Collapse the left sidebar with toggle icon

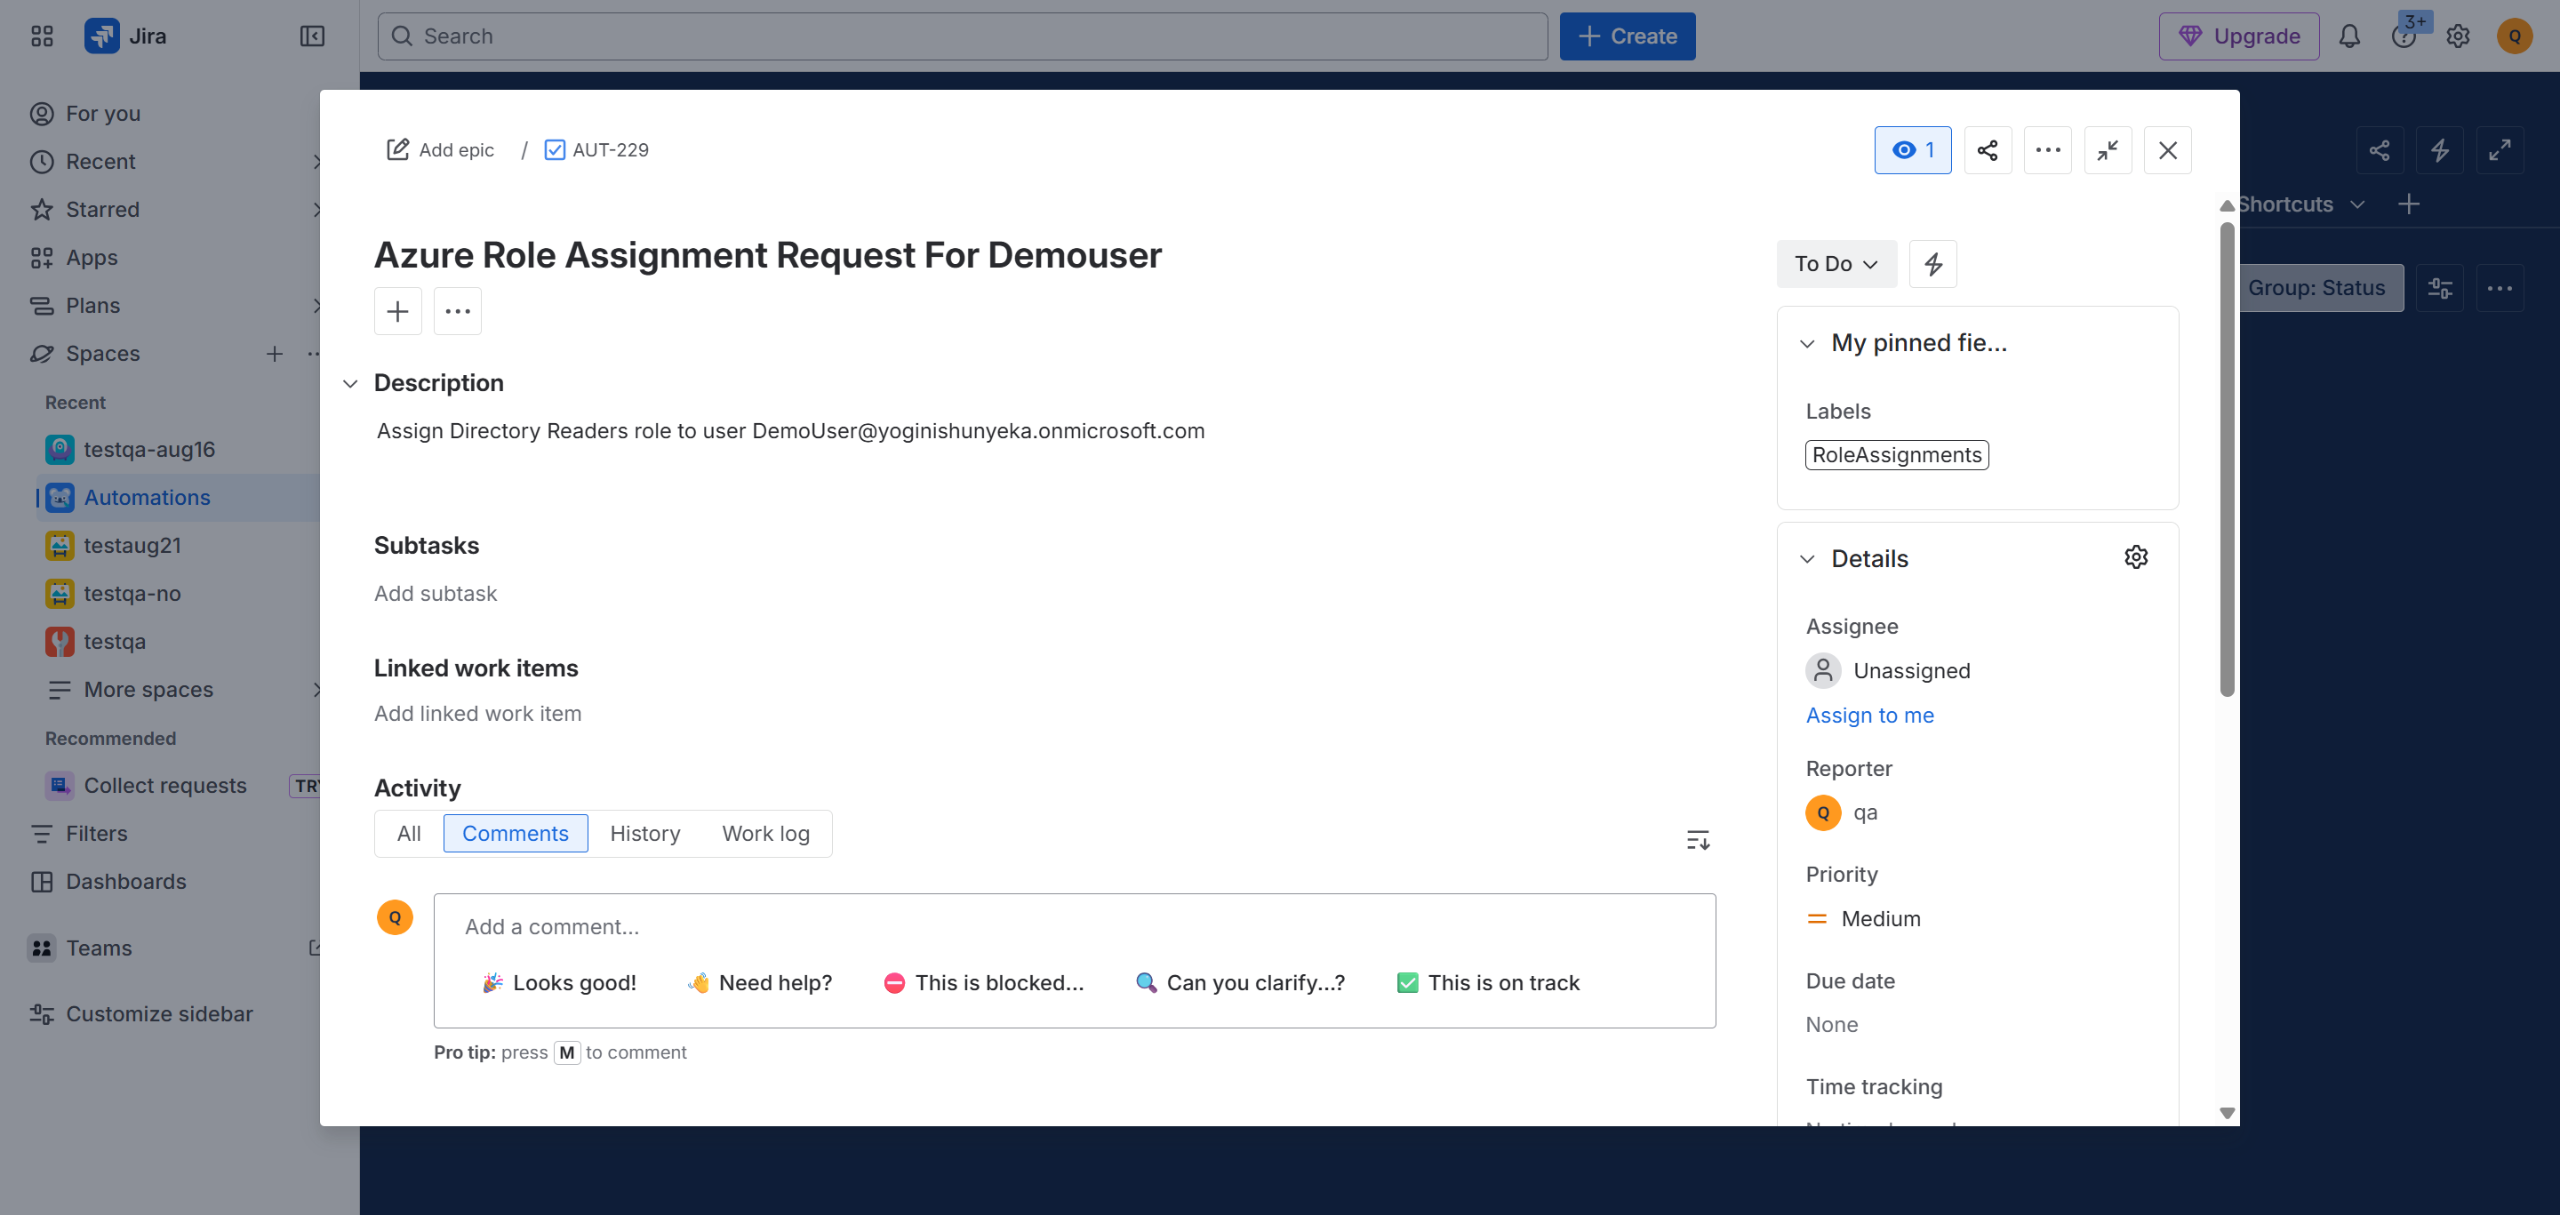coord(312,37)
